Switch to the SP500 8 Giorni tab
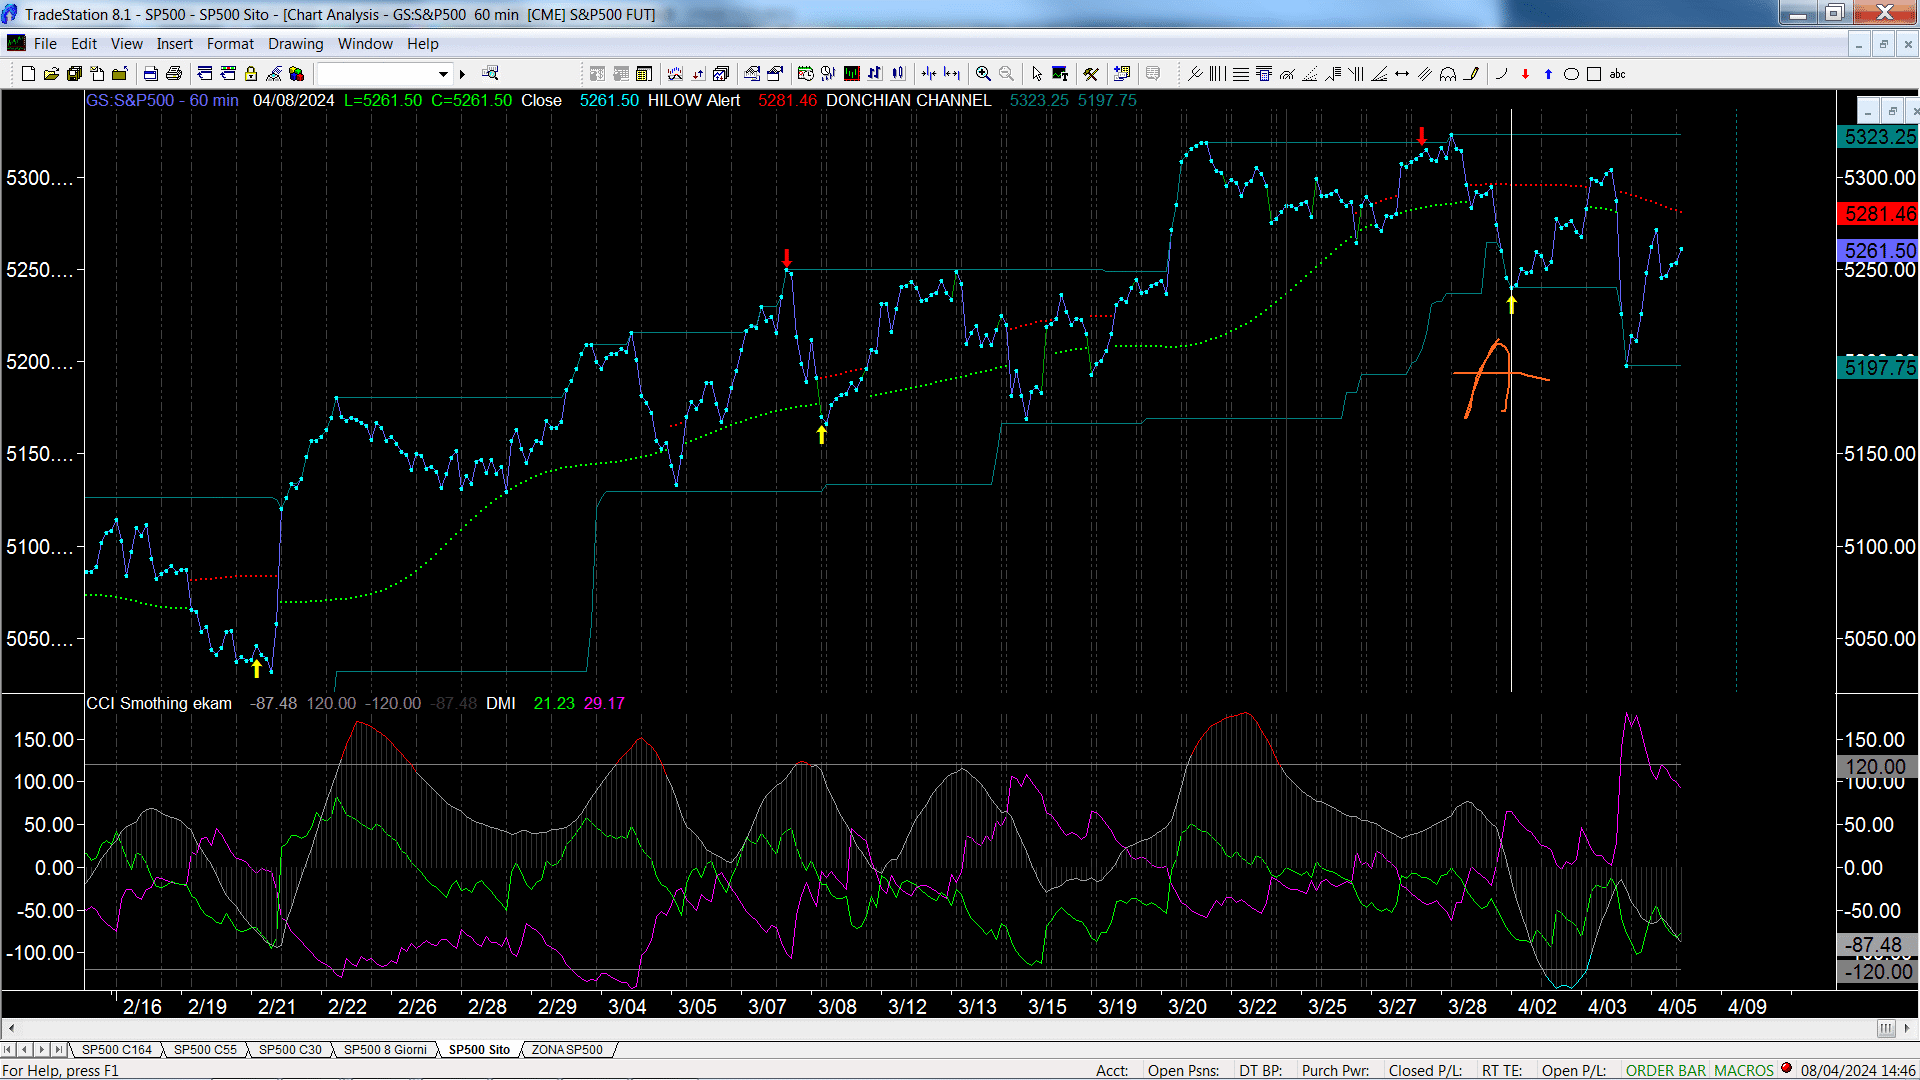The width and height of the screenshot is (1920, 1080). tap(385, 1050)
